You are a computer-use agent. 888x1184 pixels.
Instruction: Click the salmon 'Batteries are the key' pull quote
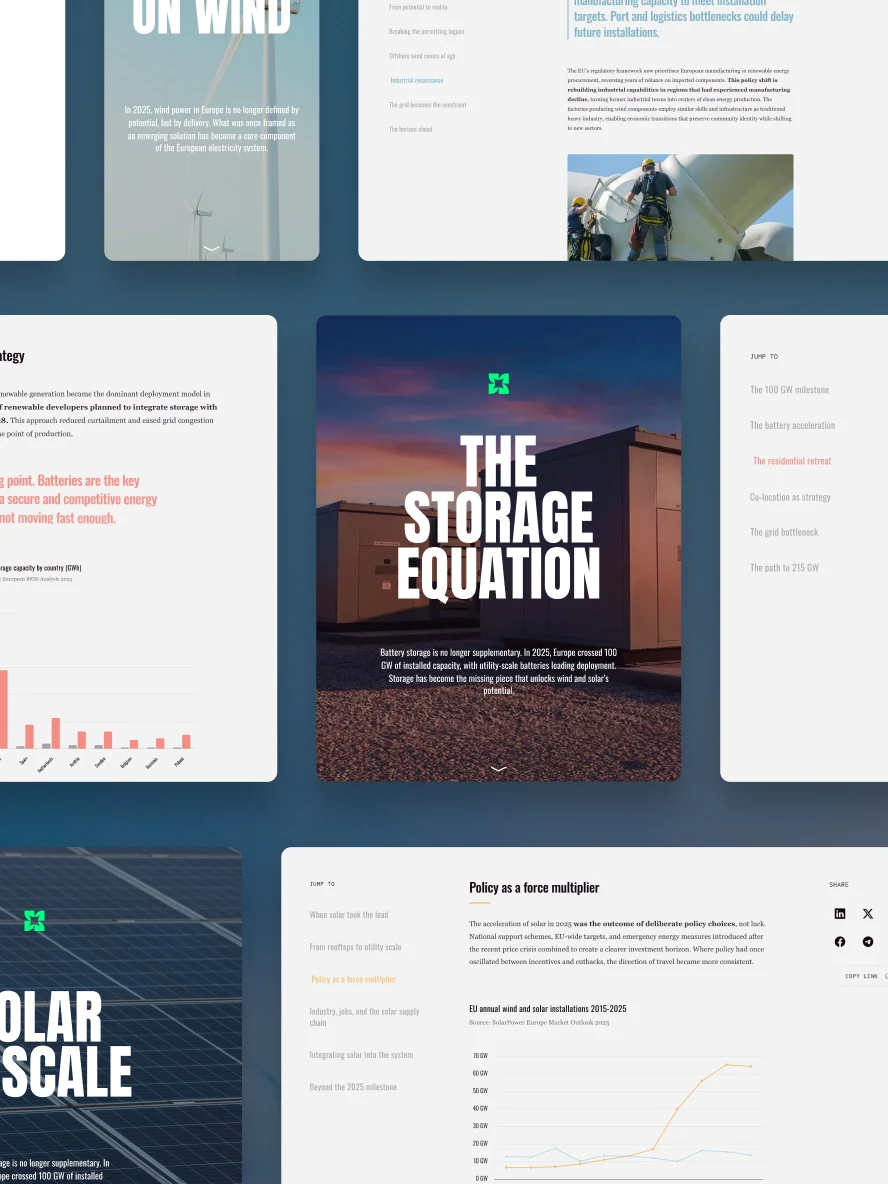79,499
